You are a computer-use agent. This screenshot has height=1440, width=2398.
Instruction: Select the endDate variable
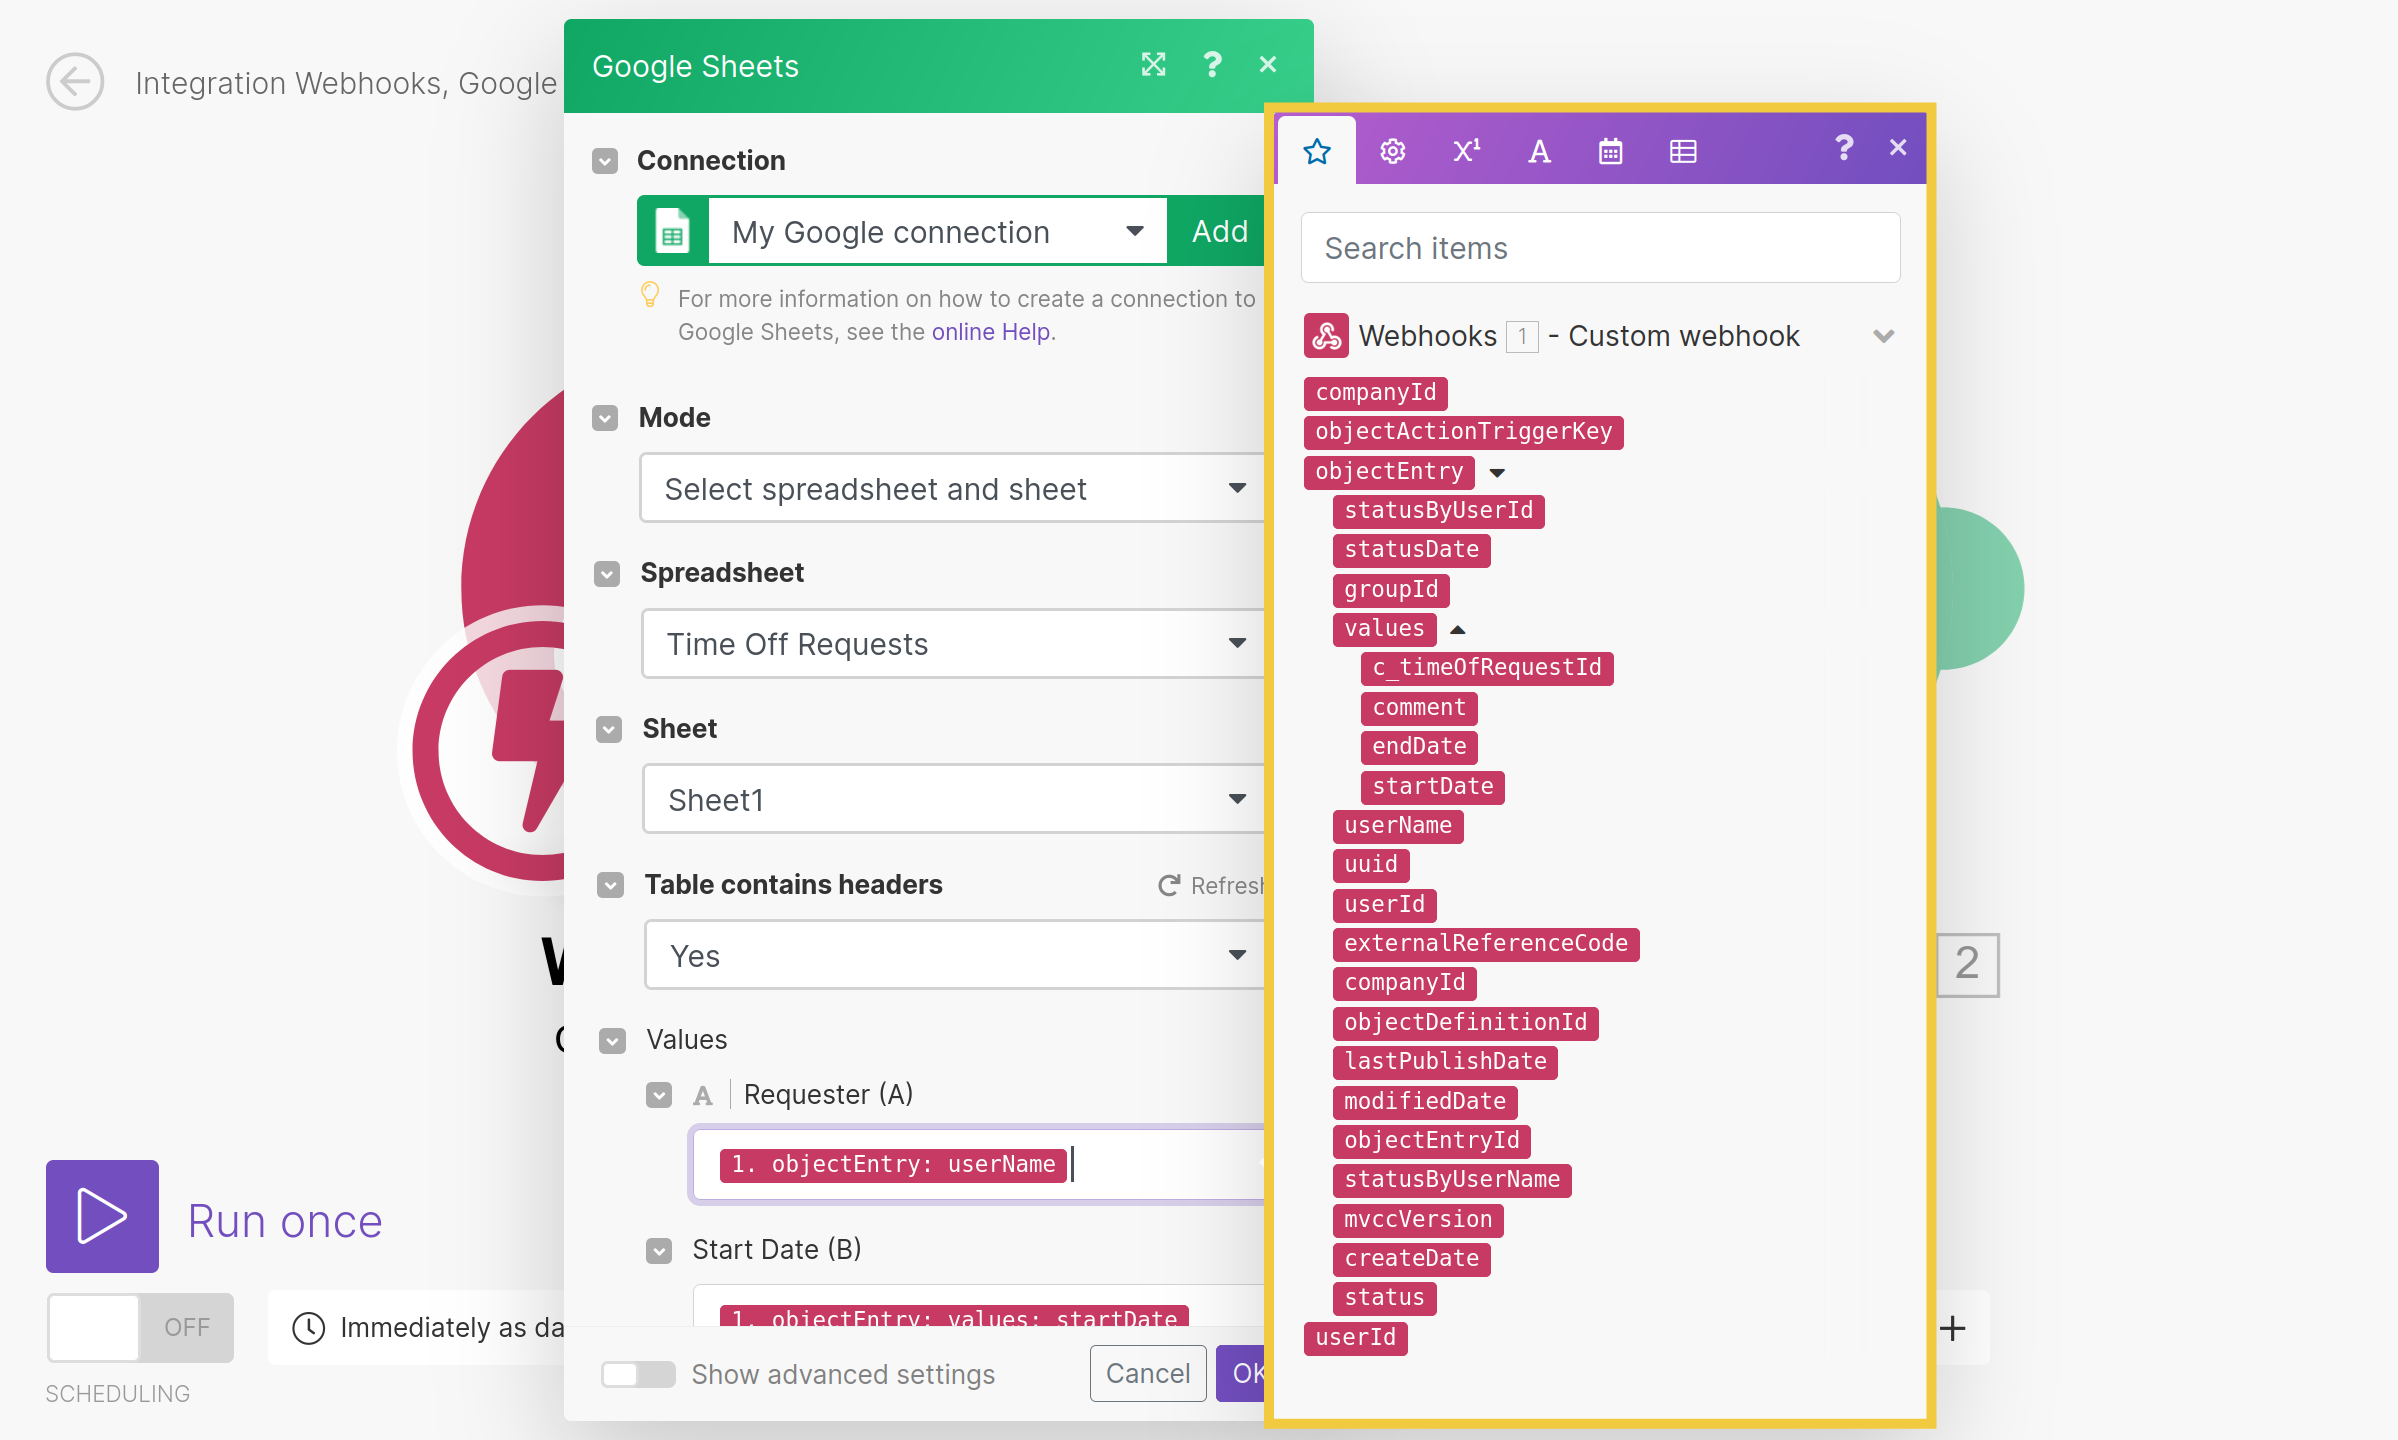[1419, 747]
